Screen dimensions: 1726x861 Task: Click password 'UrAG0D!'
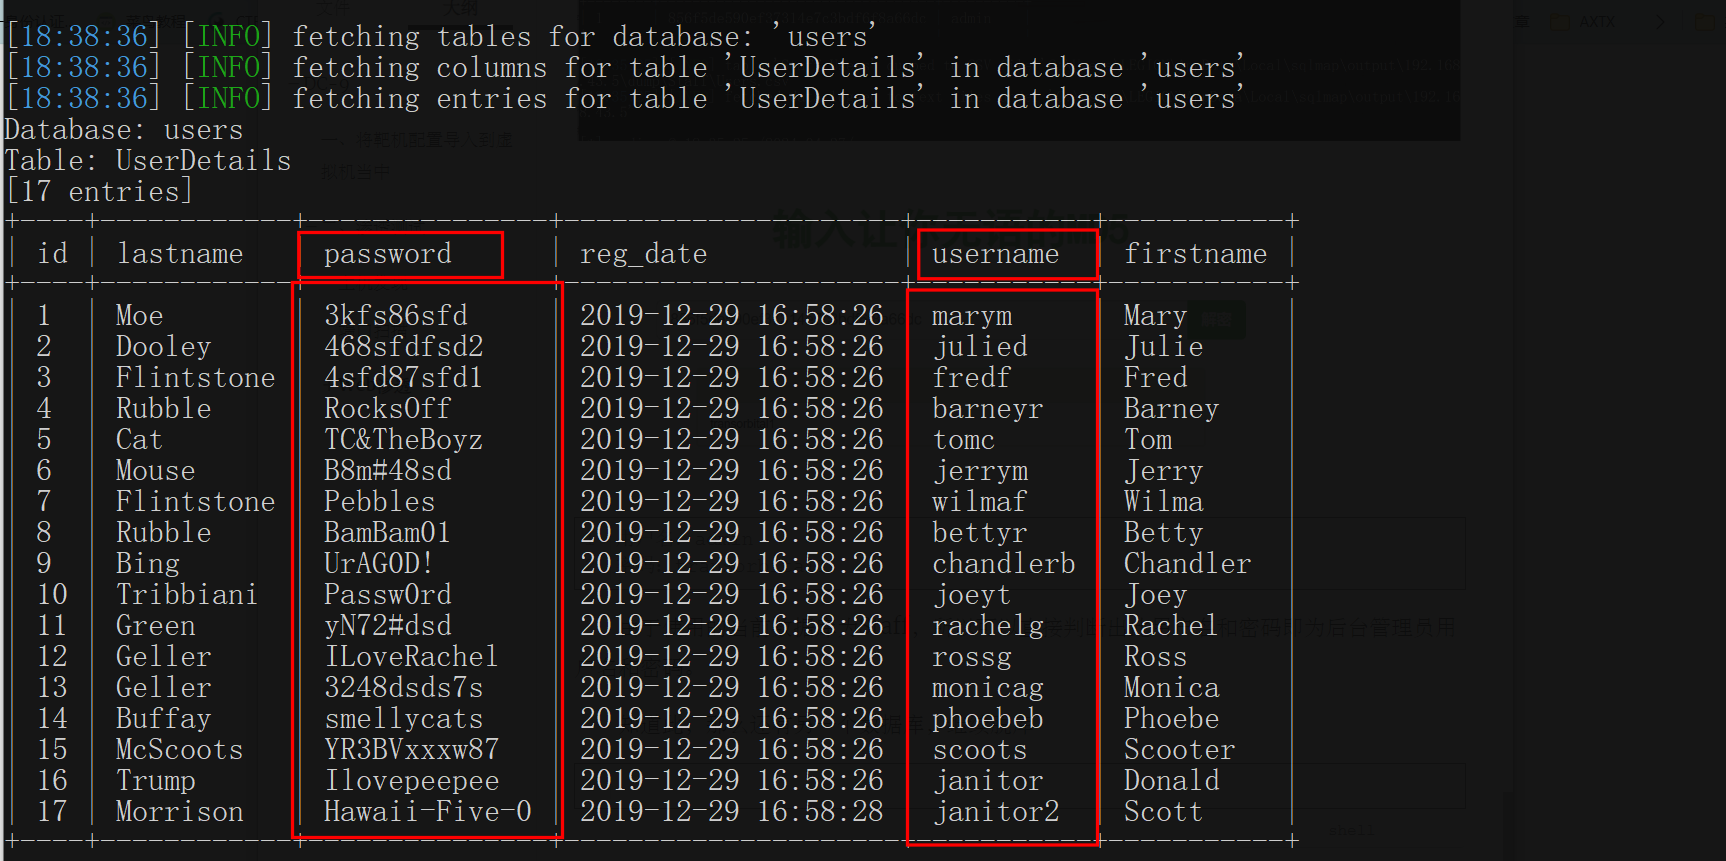click(379, 564)
